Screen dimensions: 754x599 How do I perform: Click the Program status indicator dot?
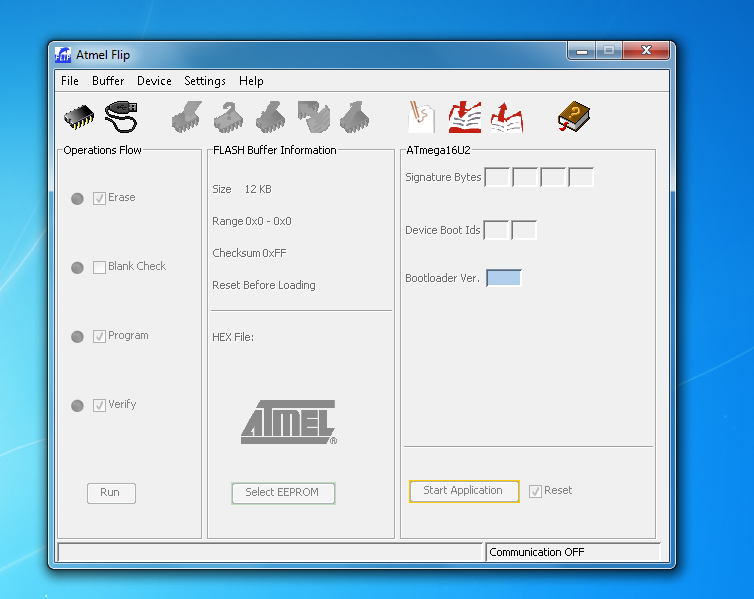click(x=77, y=337)
